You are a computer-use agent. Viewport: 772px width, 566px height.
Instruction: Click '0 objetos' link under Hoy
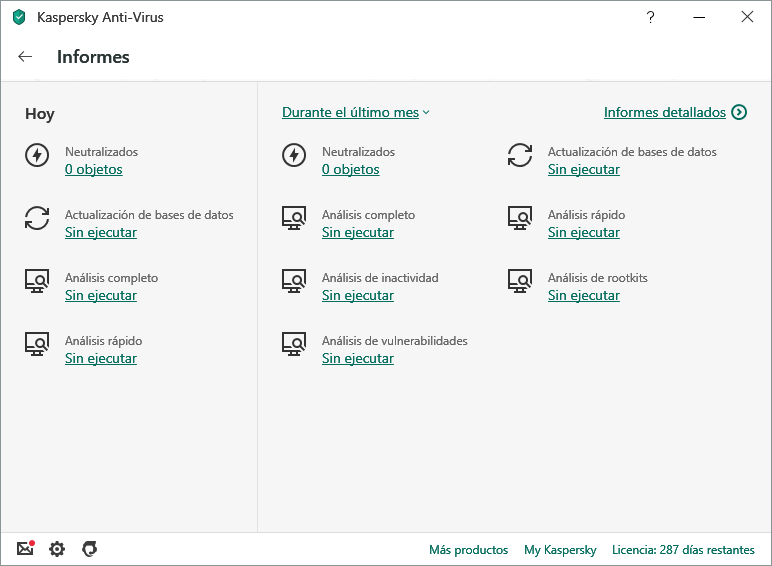[93, 169]
